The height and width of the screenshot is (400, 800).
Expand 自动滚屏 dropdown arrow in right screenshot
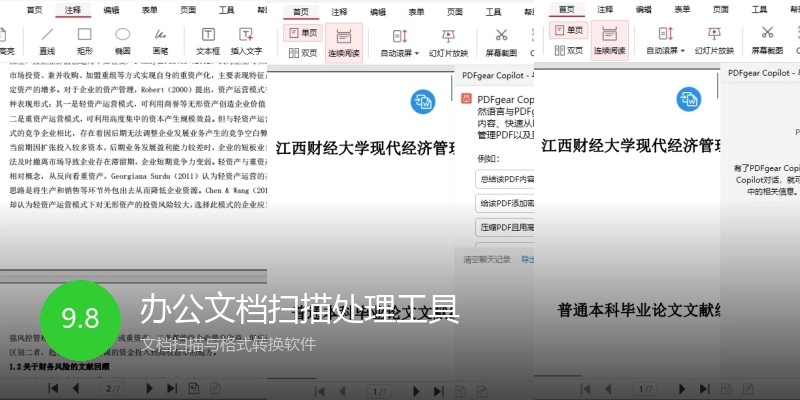coord(682,51)
